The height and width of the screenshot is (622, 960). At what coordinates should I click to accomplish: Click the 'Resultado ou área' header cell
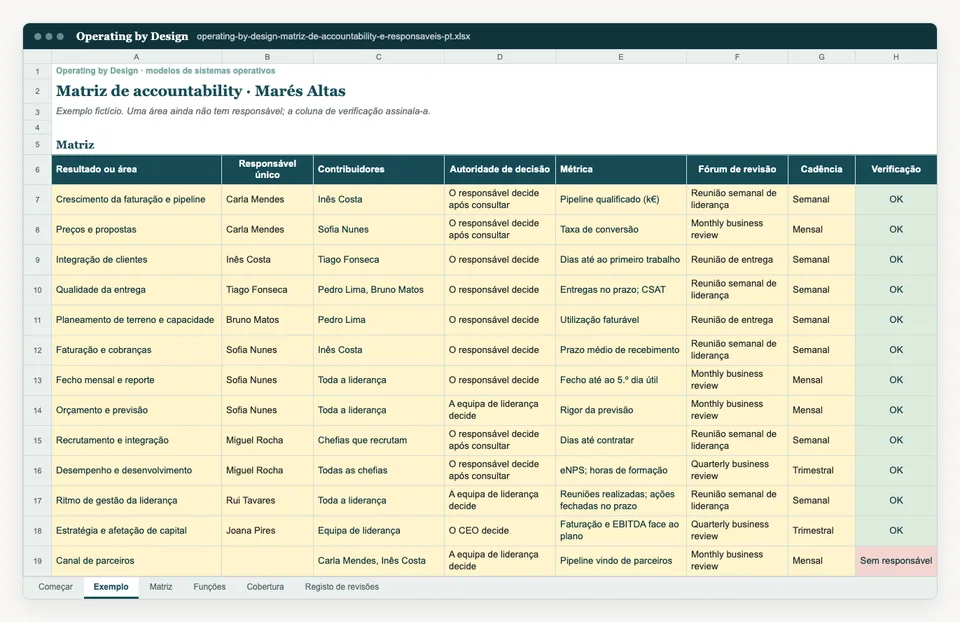[137, 170]
